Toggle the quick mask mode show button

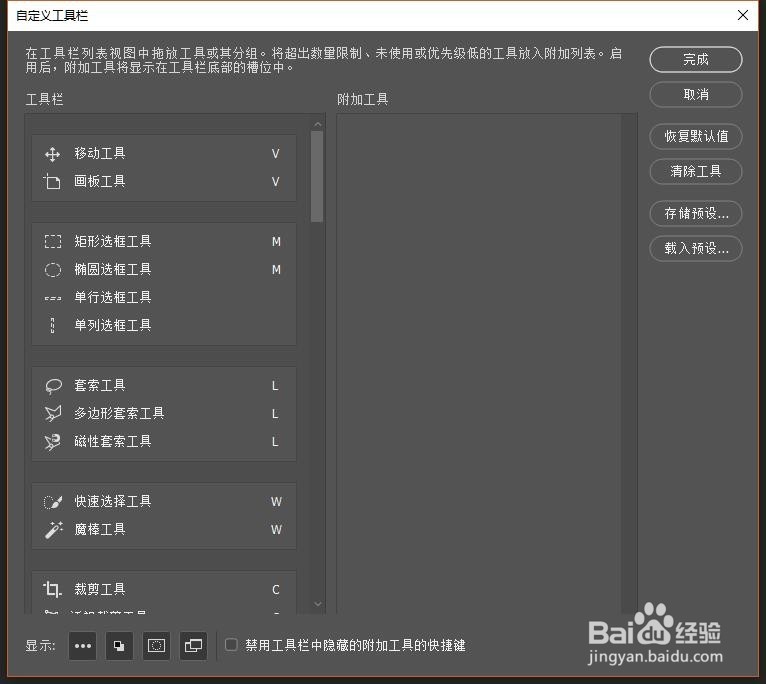click(x=156, y=646)
